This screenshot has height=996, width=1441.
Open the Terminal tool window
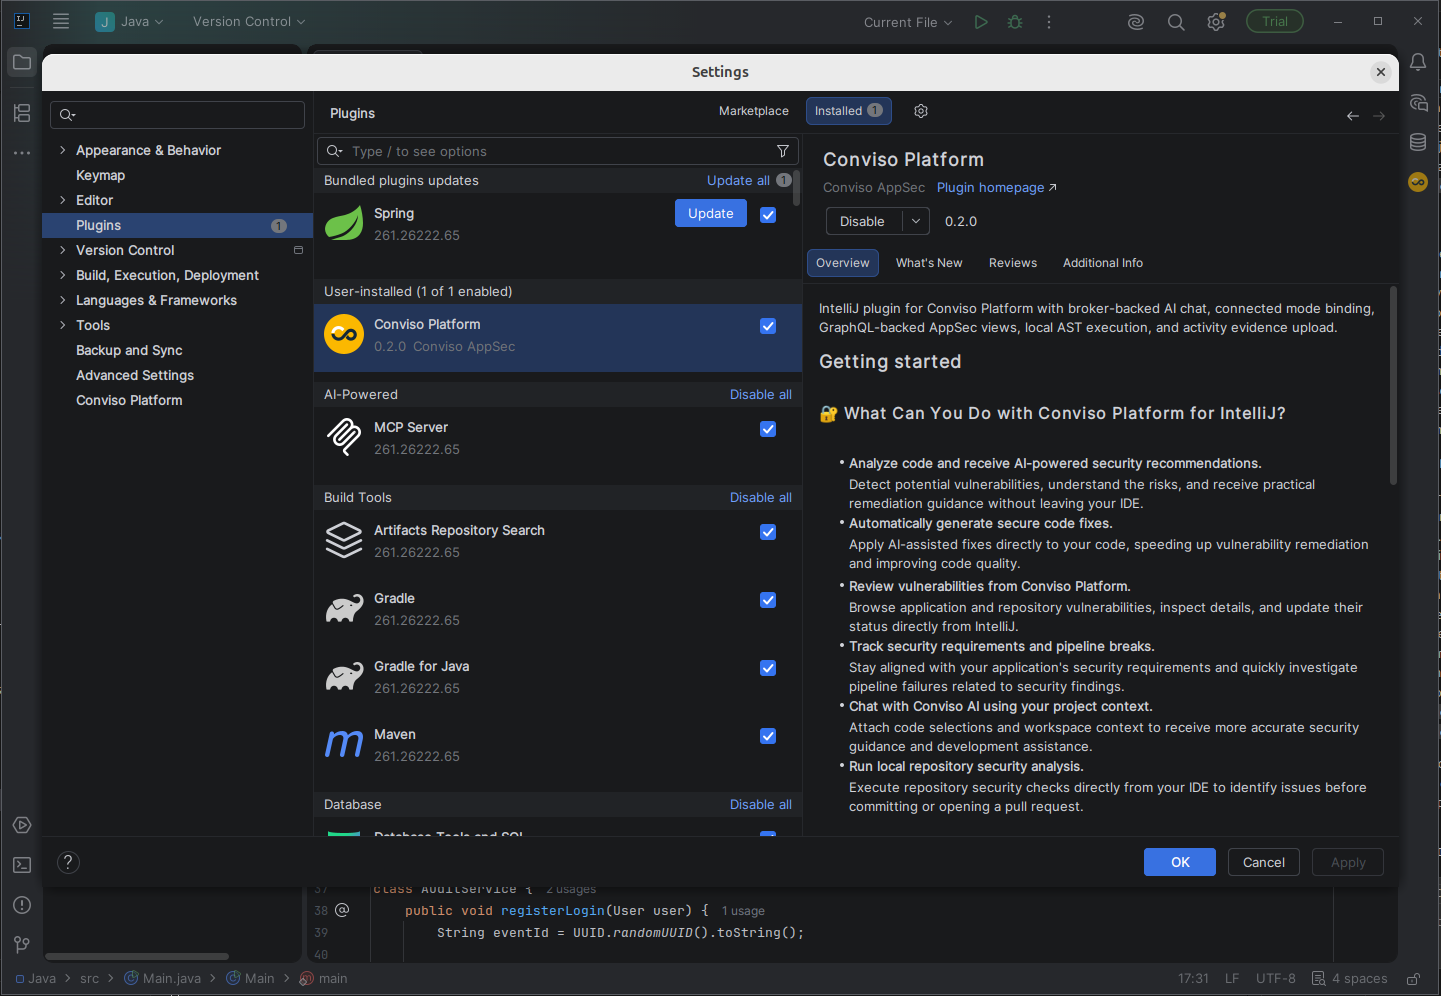click(21, 865)
